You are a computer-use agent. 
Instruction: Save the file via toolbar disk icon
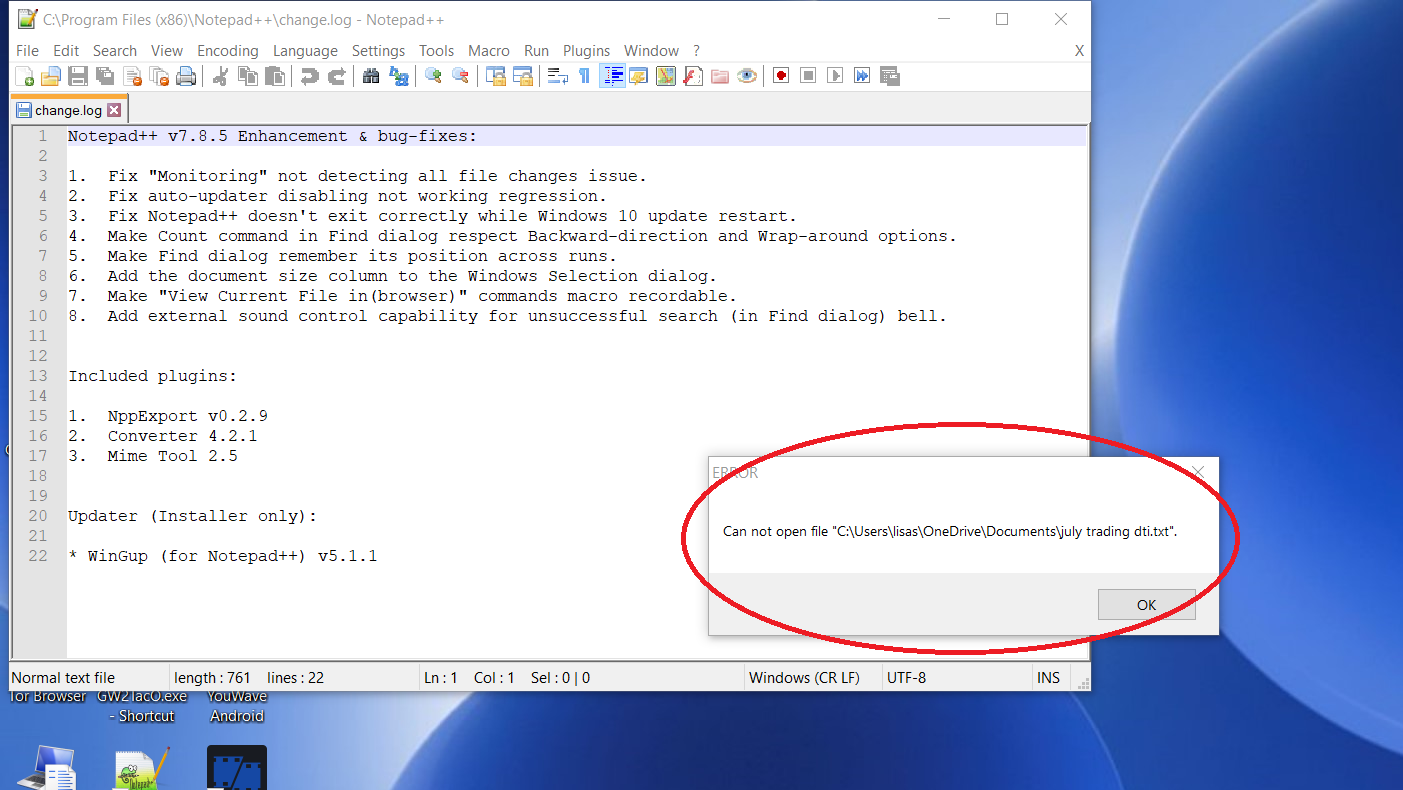(78, 76)
